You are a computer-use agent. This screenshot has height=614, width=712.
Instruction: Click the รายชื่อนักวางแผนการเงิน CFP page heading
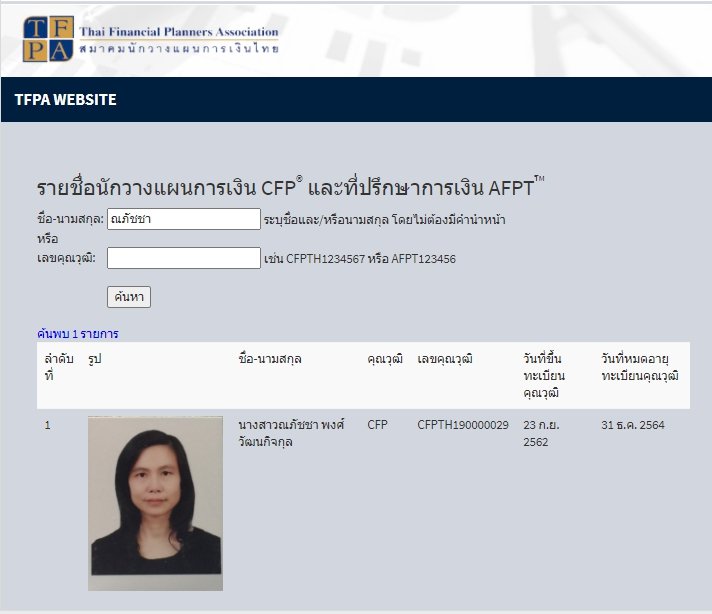[290, 188]
